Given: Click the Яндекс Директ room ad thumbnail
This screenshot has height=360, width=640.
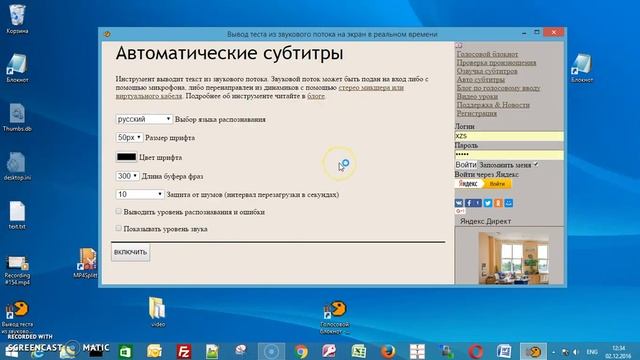Looking at the screenshot, I should pos(513,258).
